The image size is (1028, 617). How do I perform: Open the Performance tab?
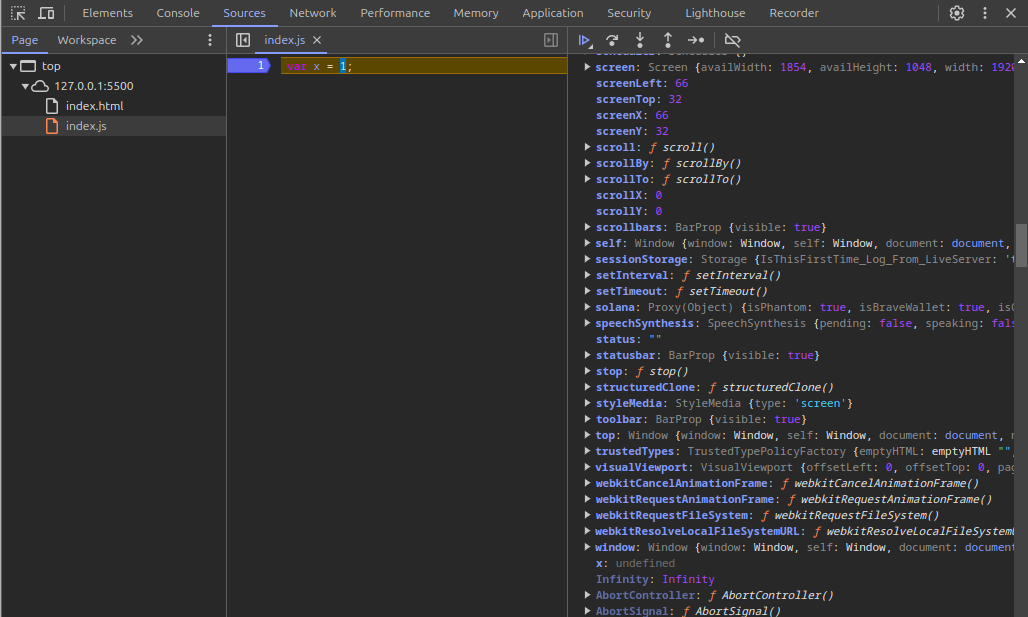[395, 13]
